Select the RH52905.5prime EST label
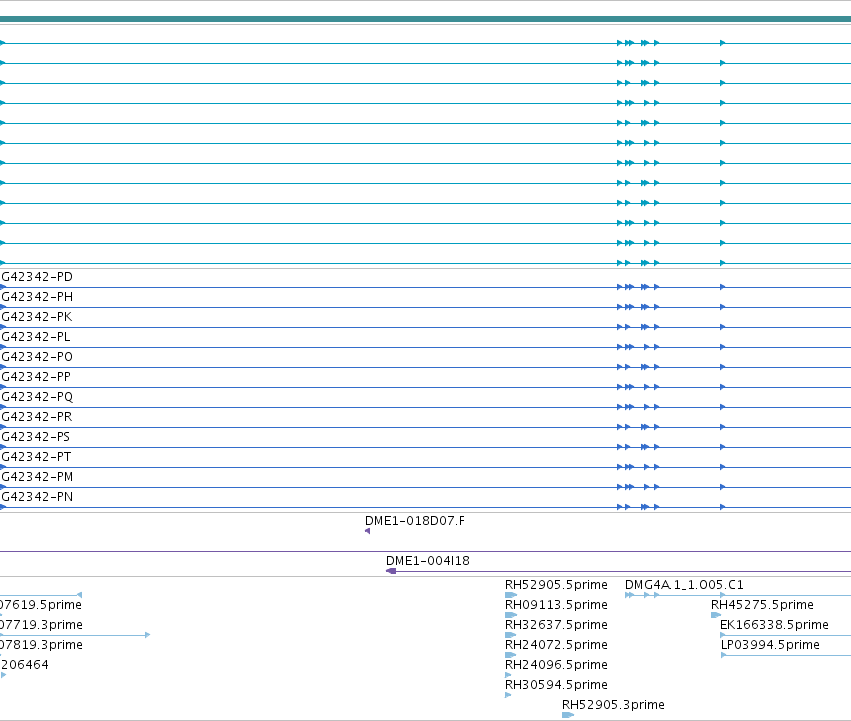Image resolution: width=851 pixels, height=721 pixels. pyautogui.click(x=556, y=585)
